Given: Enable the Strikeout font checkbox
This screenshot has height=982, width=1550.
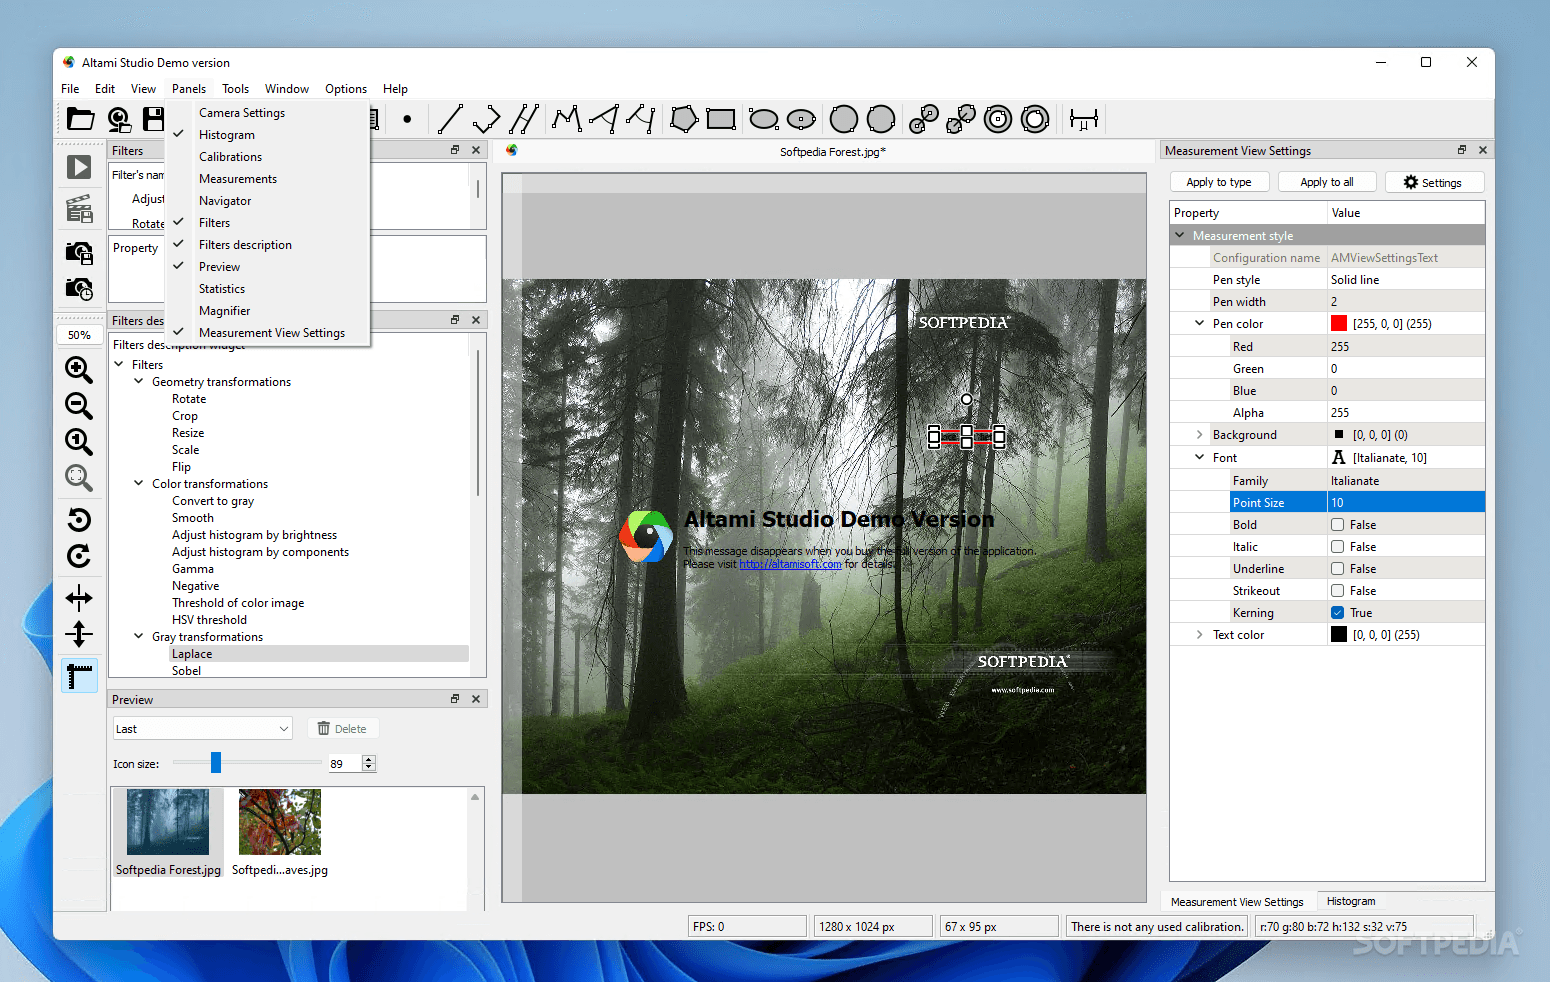Looking at the screenshot, I should pos(1337,591).
